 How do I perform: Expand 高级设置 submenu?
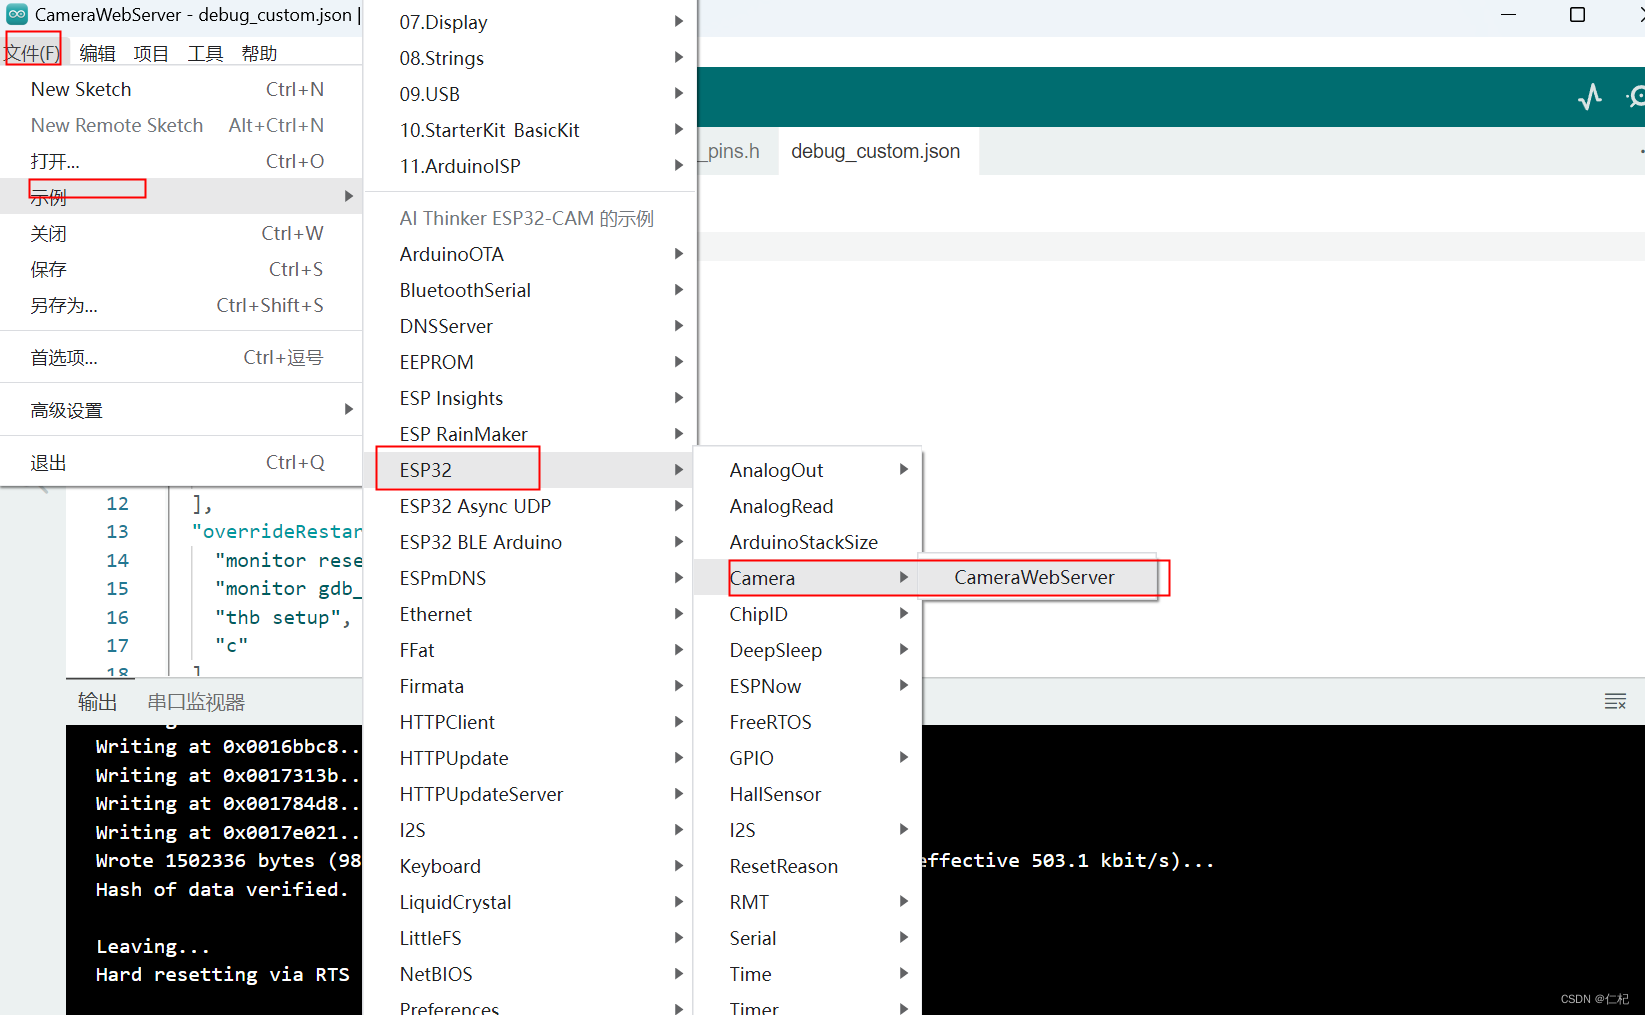coord(181,409)
